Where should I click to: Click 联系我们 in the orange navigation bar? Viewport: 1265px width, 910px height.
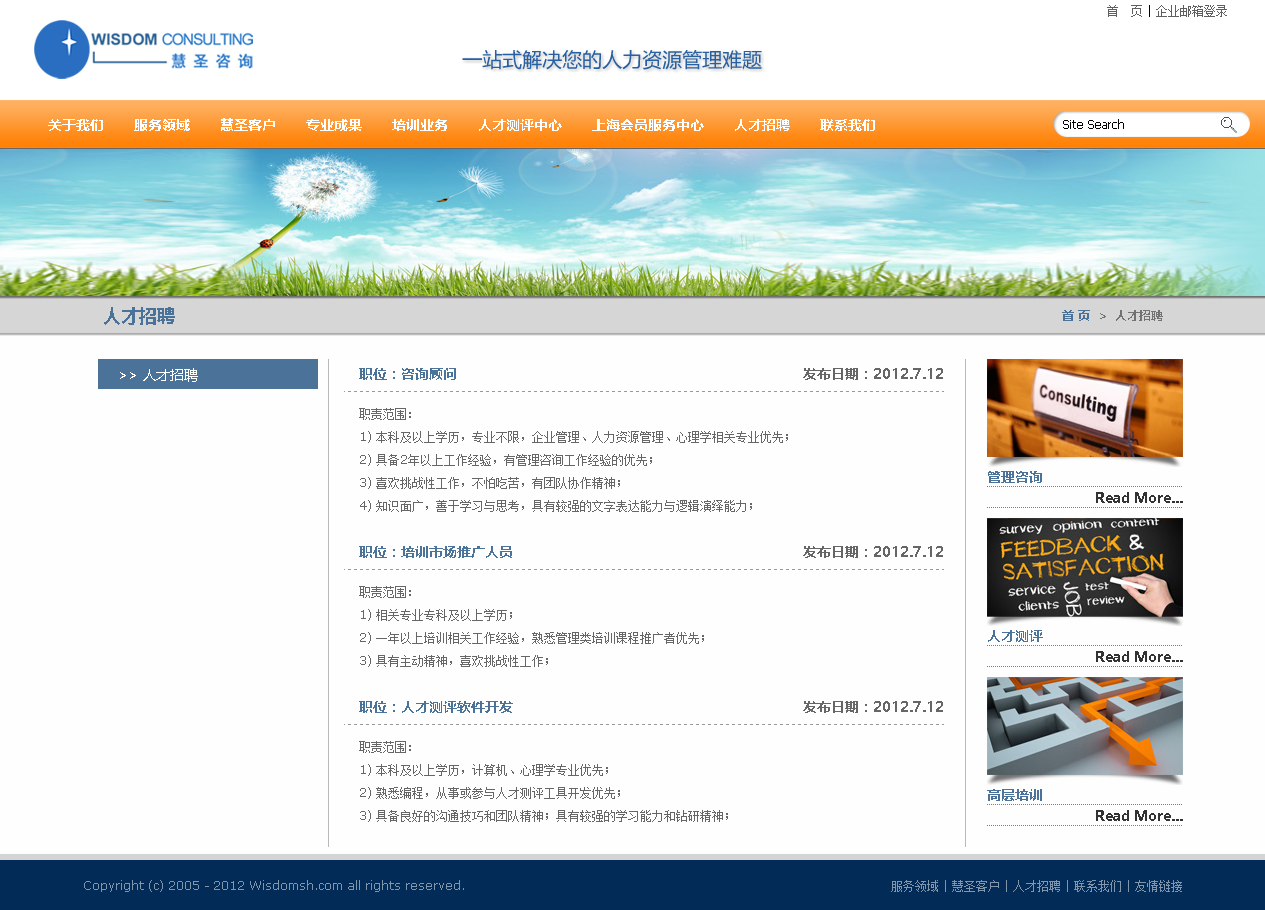[848, 125]
